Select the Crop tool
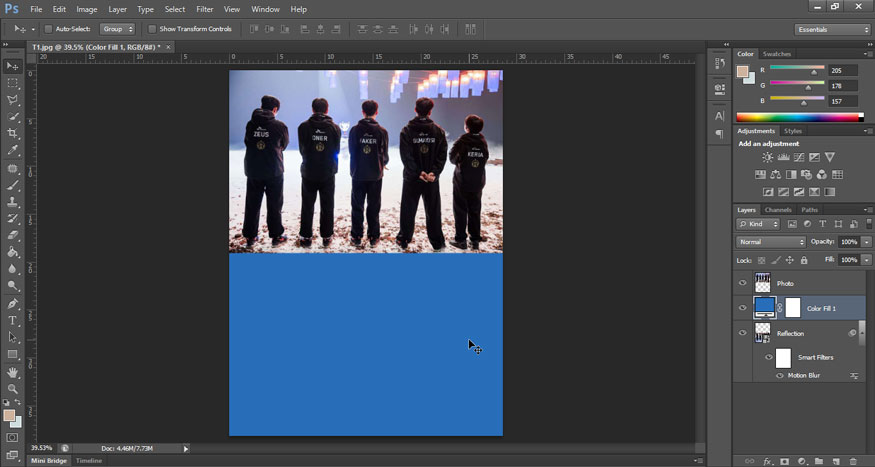Screen dimensions: 875x467 click(x=12, y=133)
